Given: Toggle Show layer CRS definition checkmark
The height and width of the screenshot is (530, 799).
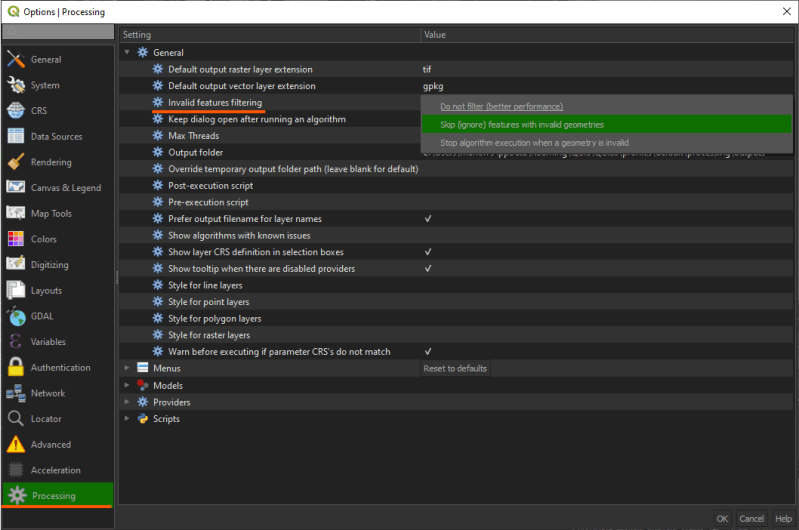Looking at the screenshot, I should (428, 252).
